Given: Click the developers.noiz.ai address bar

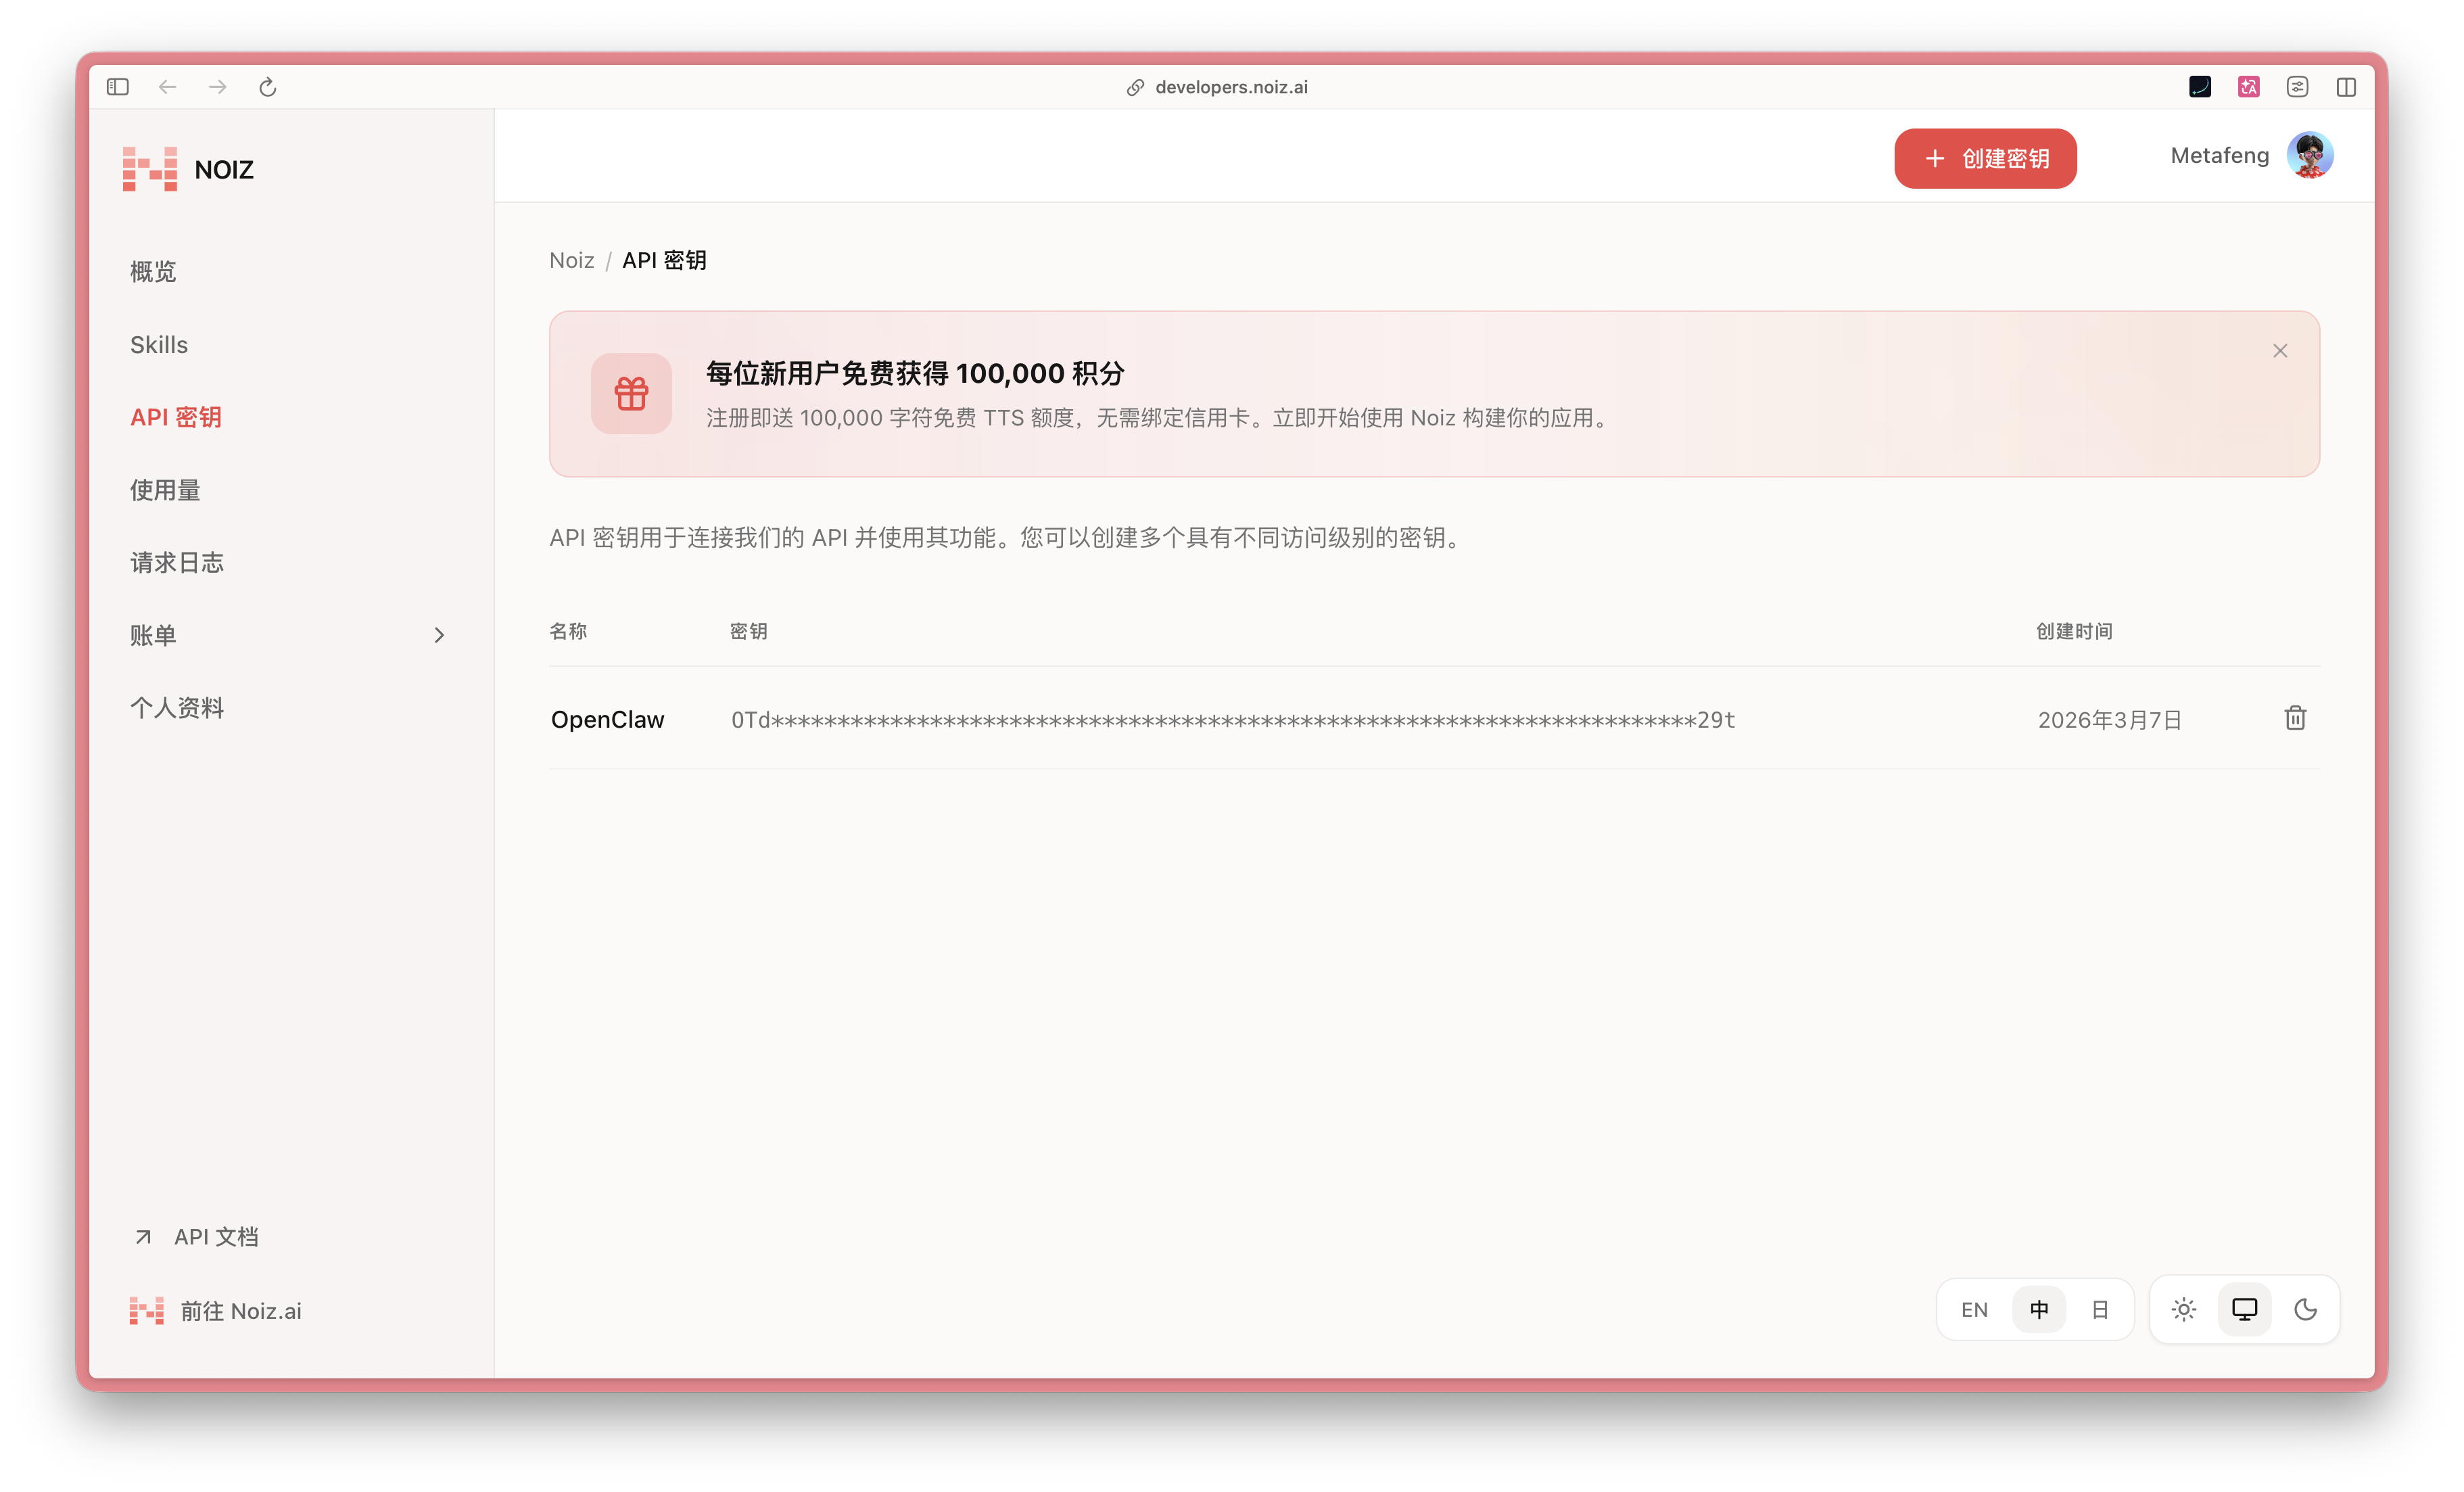Looking at the screenshot, I should [x=1217, y=87].
